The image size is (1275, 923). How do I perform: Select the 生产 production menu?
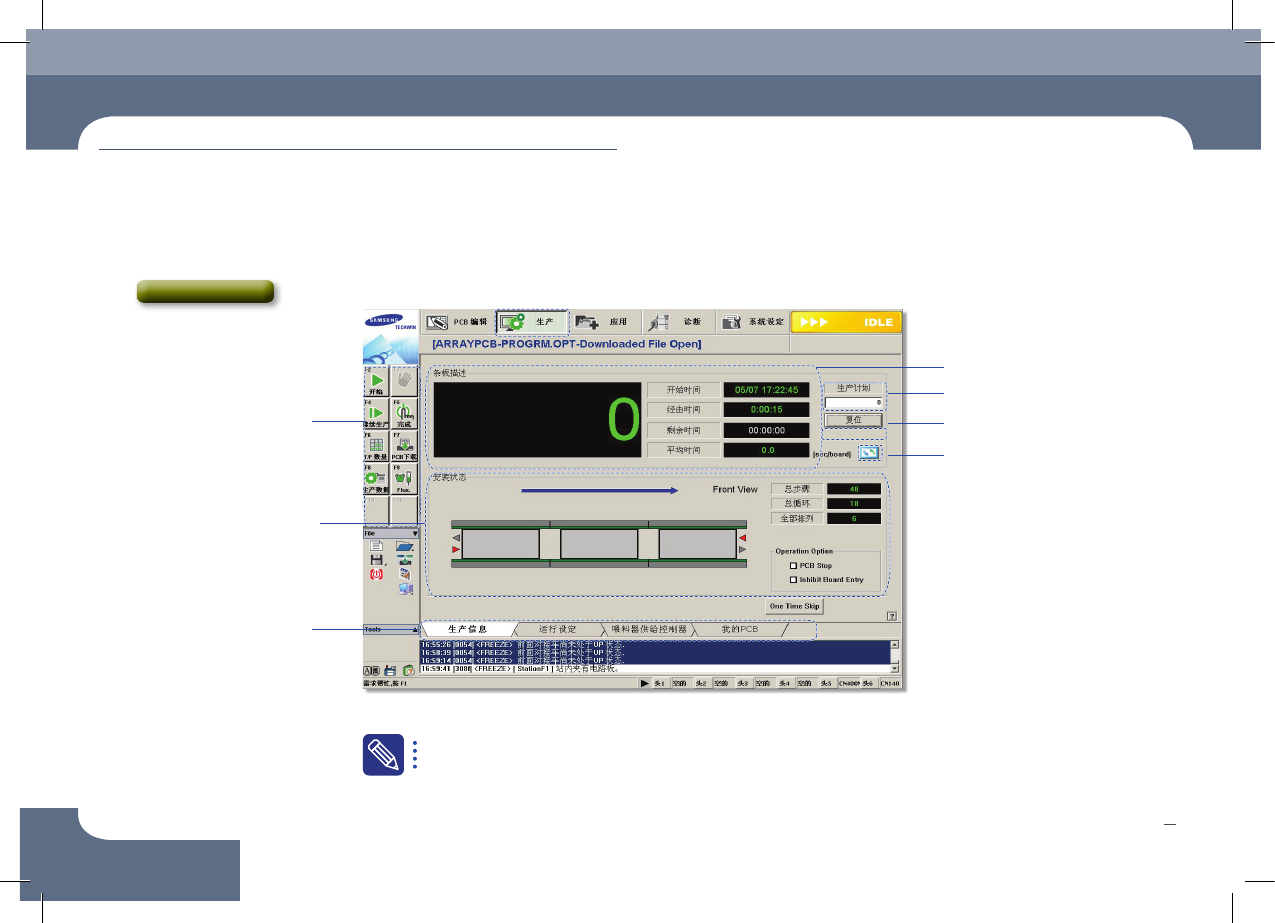[x=531, y=322]
